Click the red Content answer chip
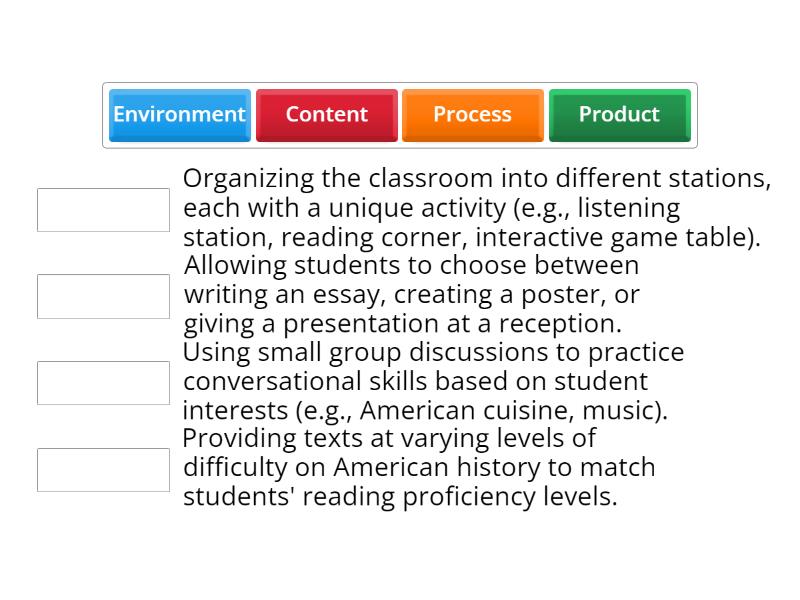800x600 pixels. coord(326,115)
